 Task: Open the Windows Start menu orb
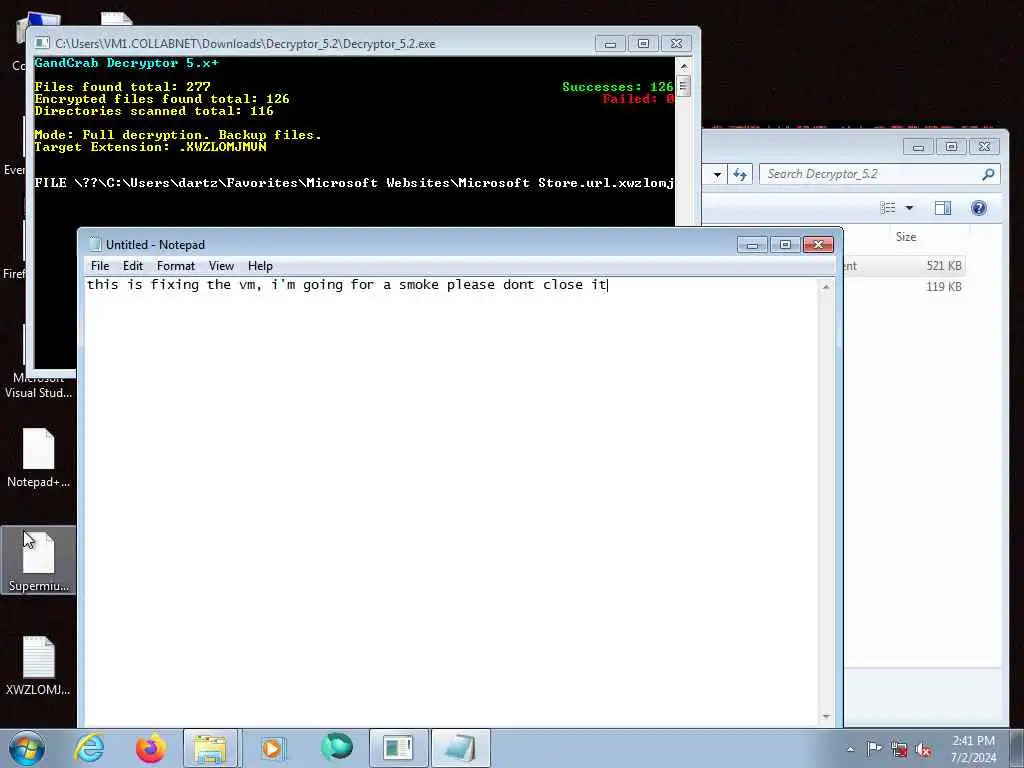pyautogui.click(x=27, y=748)
